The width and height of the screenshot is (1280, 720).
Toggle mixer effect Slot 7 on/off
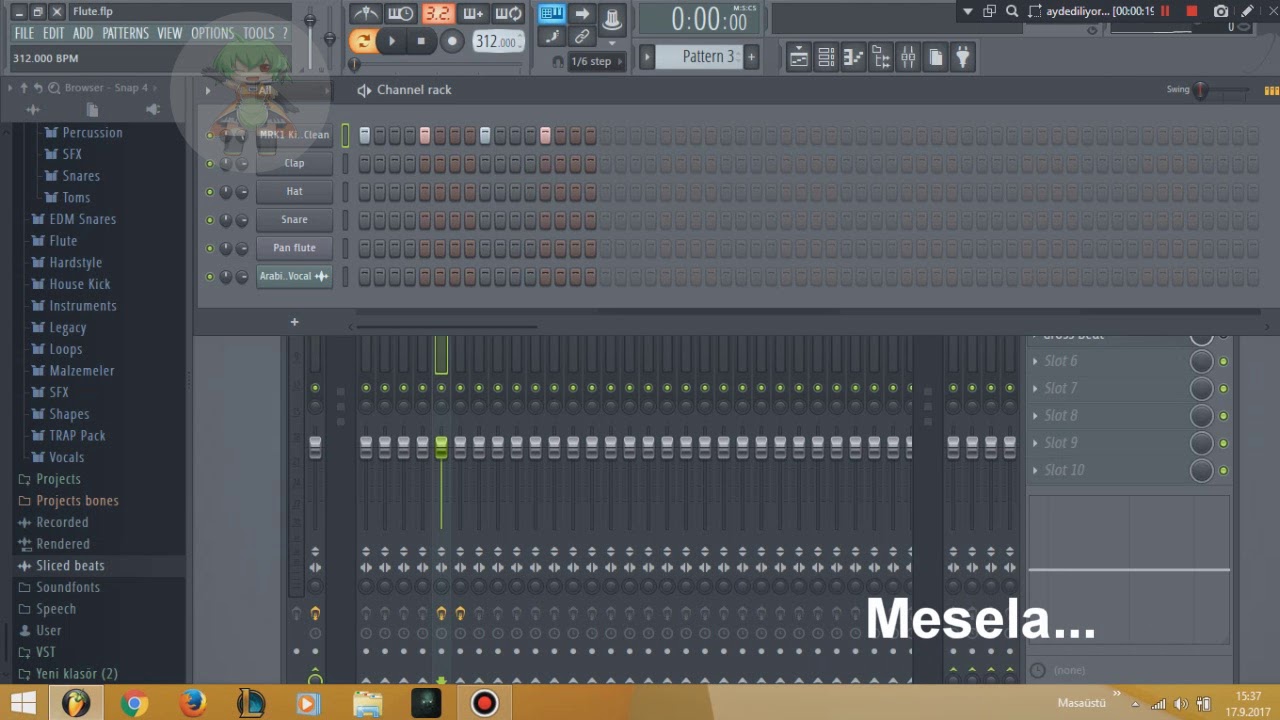tap(1223, 388)
